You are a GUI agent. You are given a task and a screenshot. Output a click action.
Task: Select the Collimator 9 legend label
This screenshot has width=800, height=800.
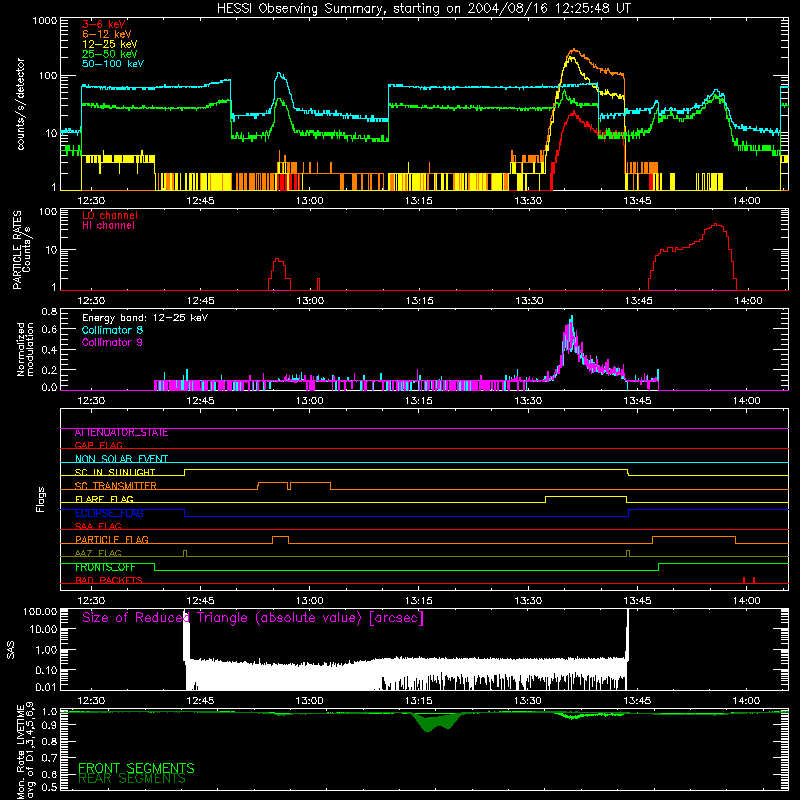point(112,342)
